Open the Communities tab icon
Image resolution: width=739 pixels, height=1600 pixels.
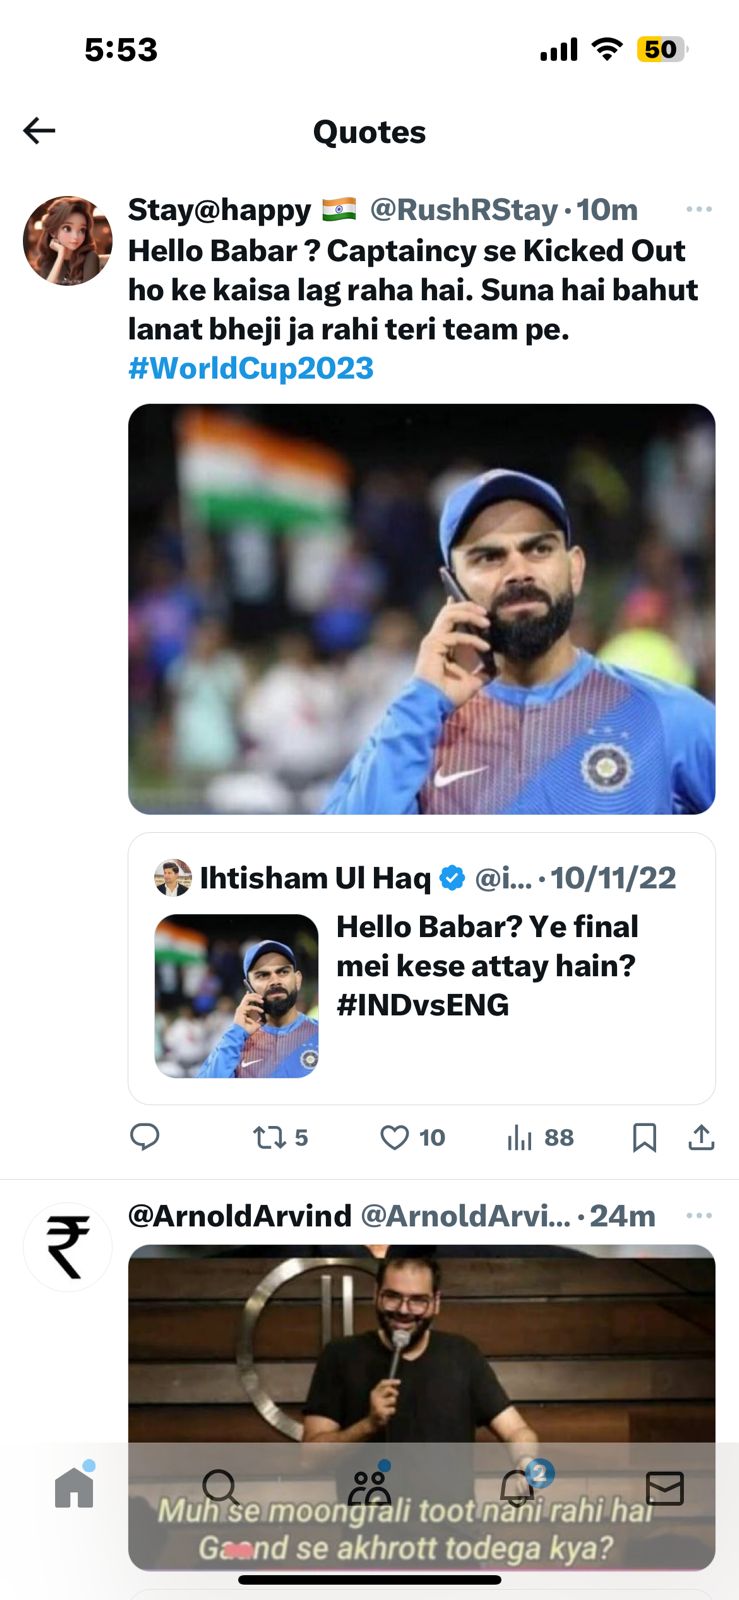point(369,1488)
